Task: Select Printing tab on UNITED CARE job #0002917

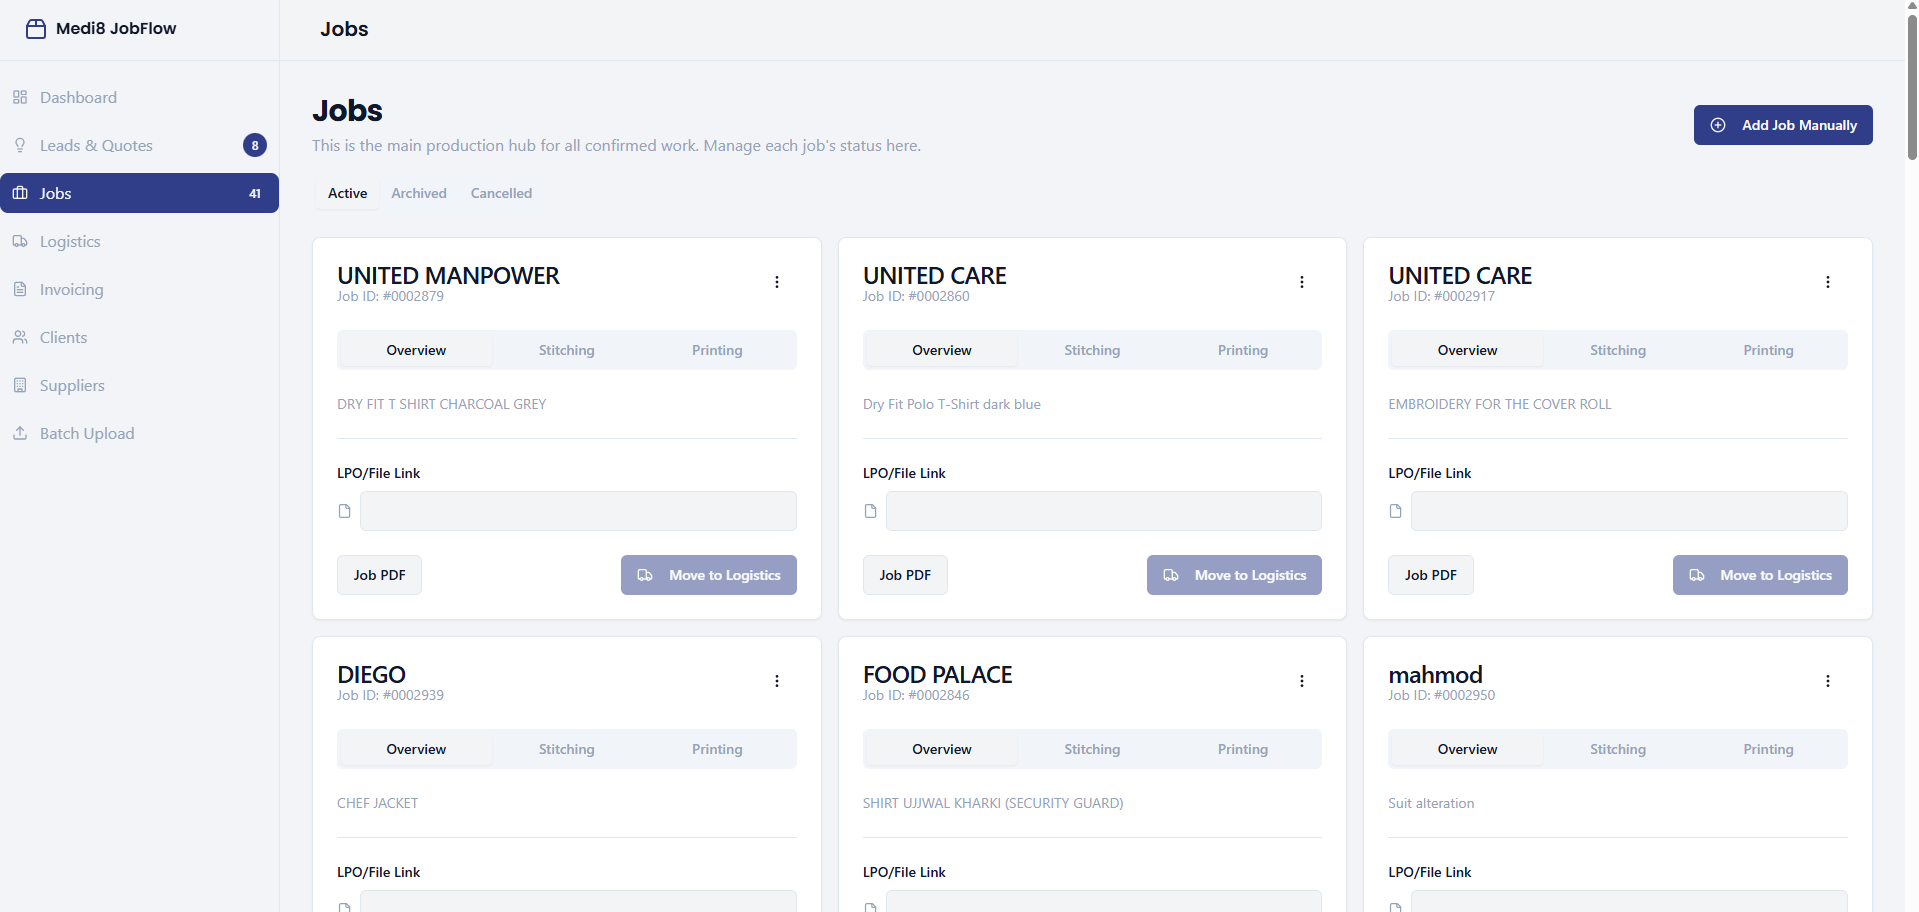Action: (x=1768, y=350)
